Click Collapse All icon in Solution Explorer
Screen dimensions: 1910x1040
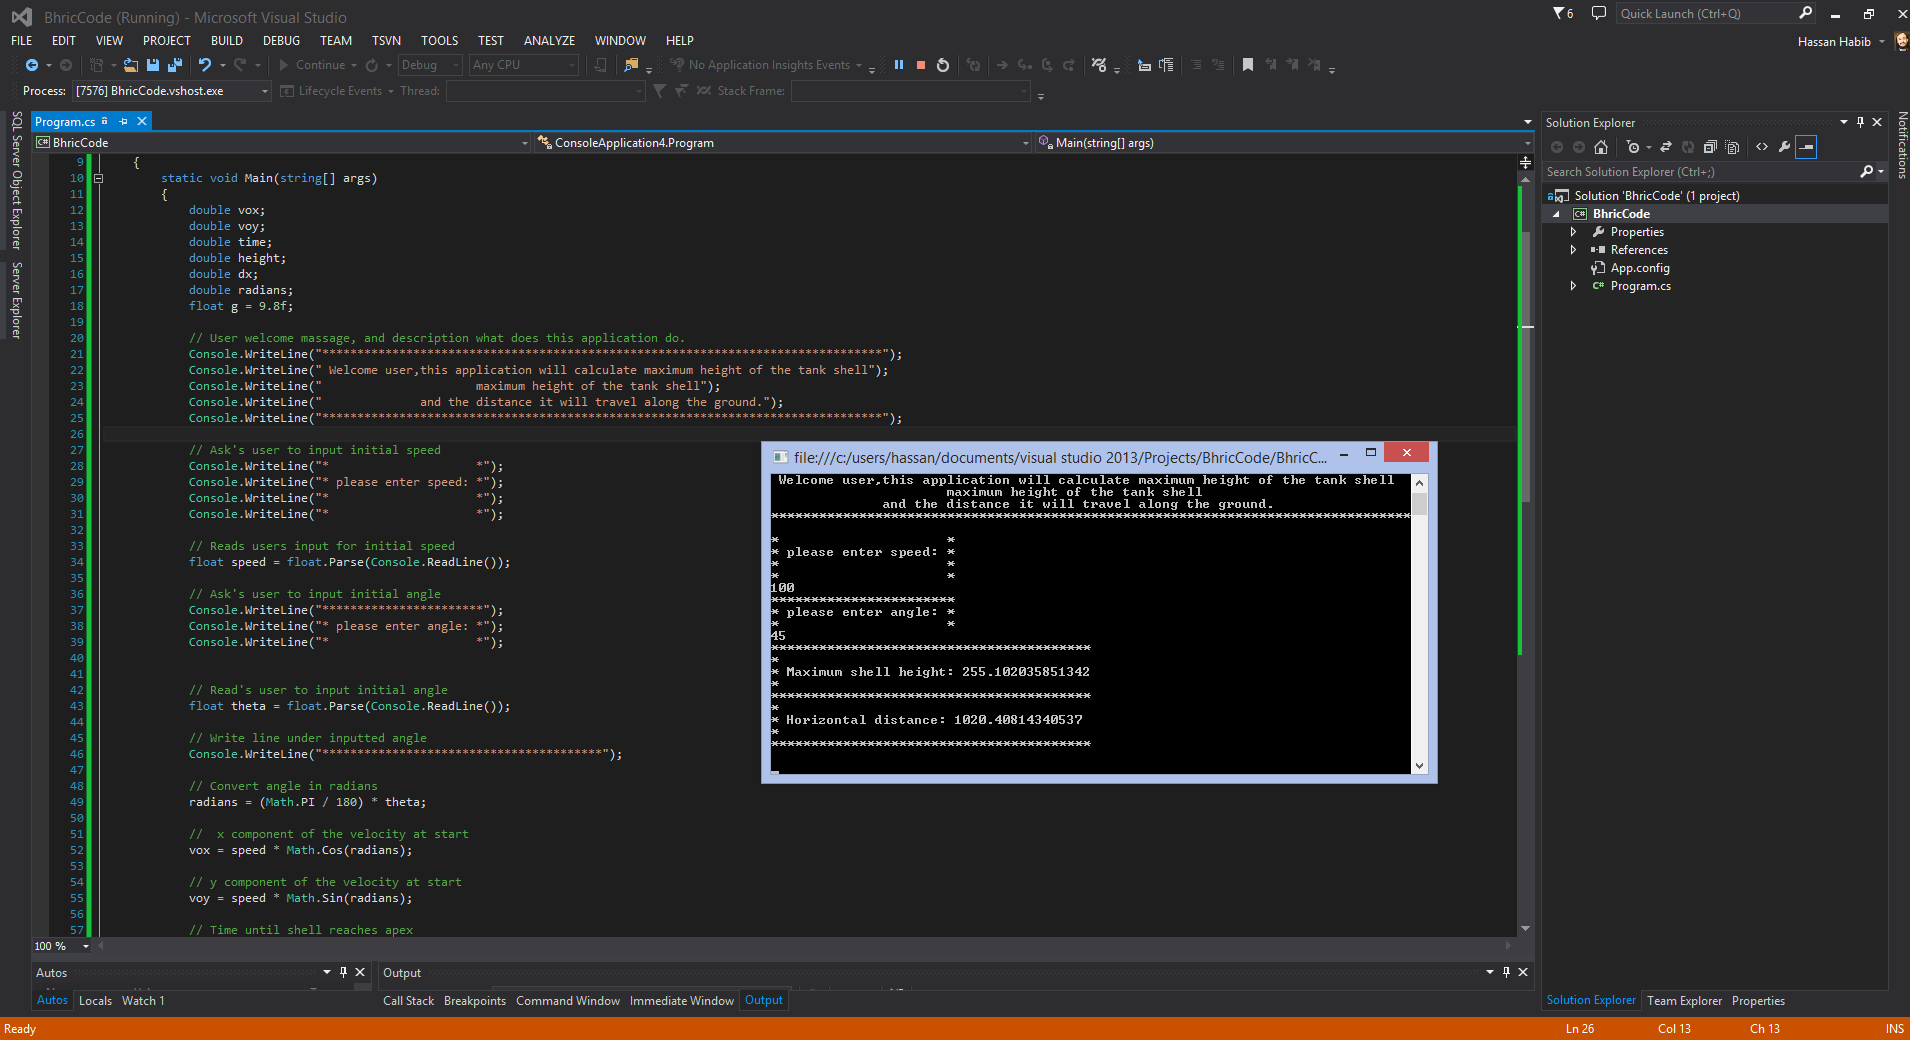(1710, 147)
